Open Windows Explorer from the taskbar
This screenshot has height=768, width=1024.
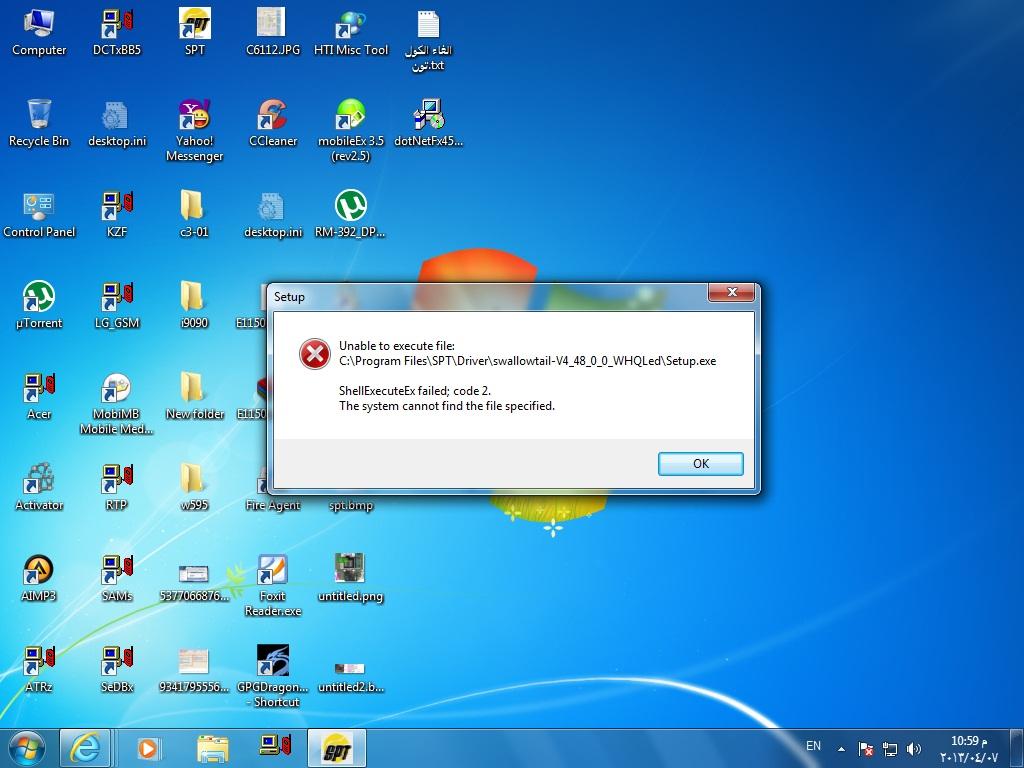[213, 748]
